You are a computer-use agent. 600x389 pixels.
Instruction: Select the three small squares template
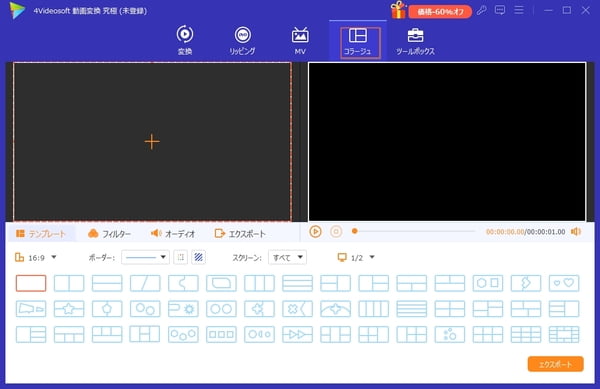point(221,334)
